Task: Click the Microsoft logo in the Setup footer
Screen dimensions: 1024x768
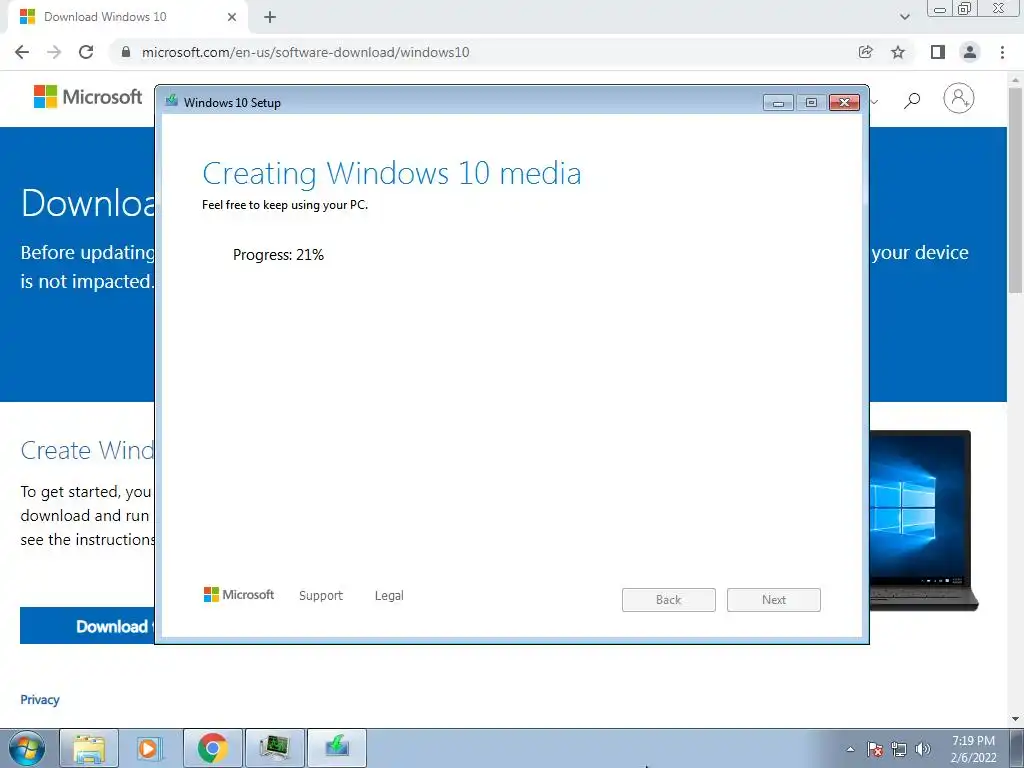Action: tap(239, 595)
